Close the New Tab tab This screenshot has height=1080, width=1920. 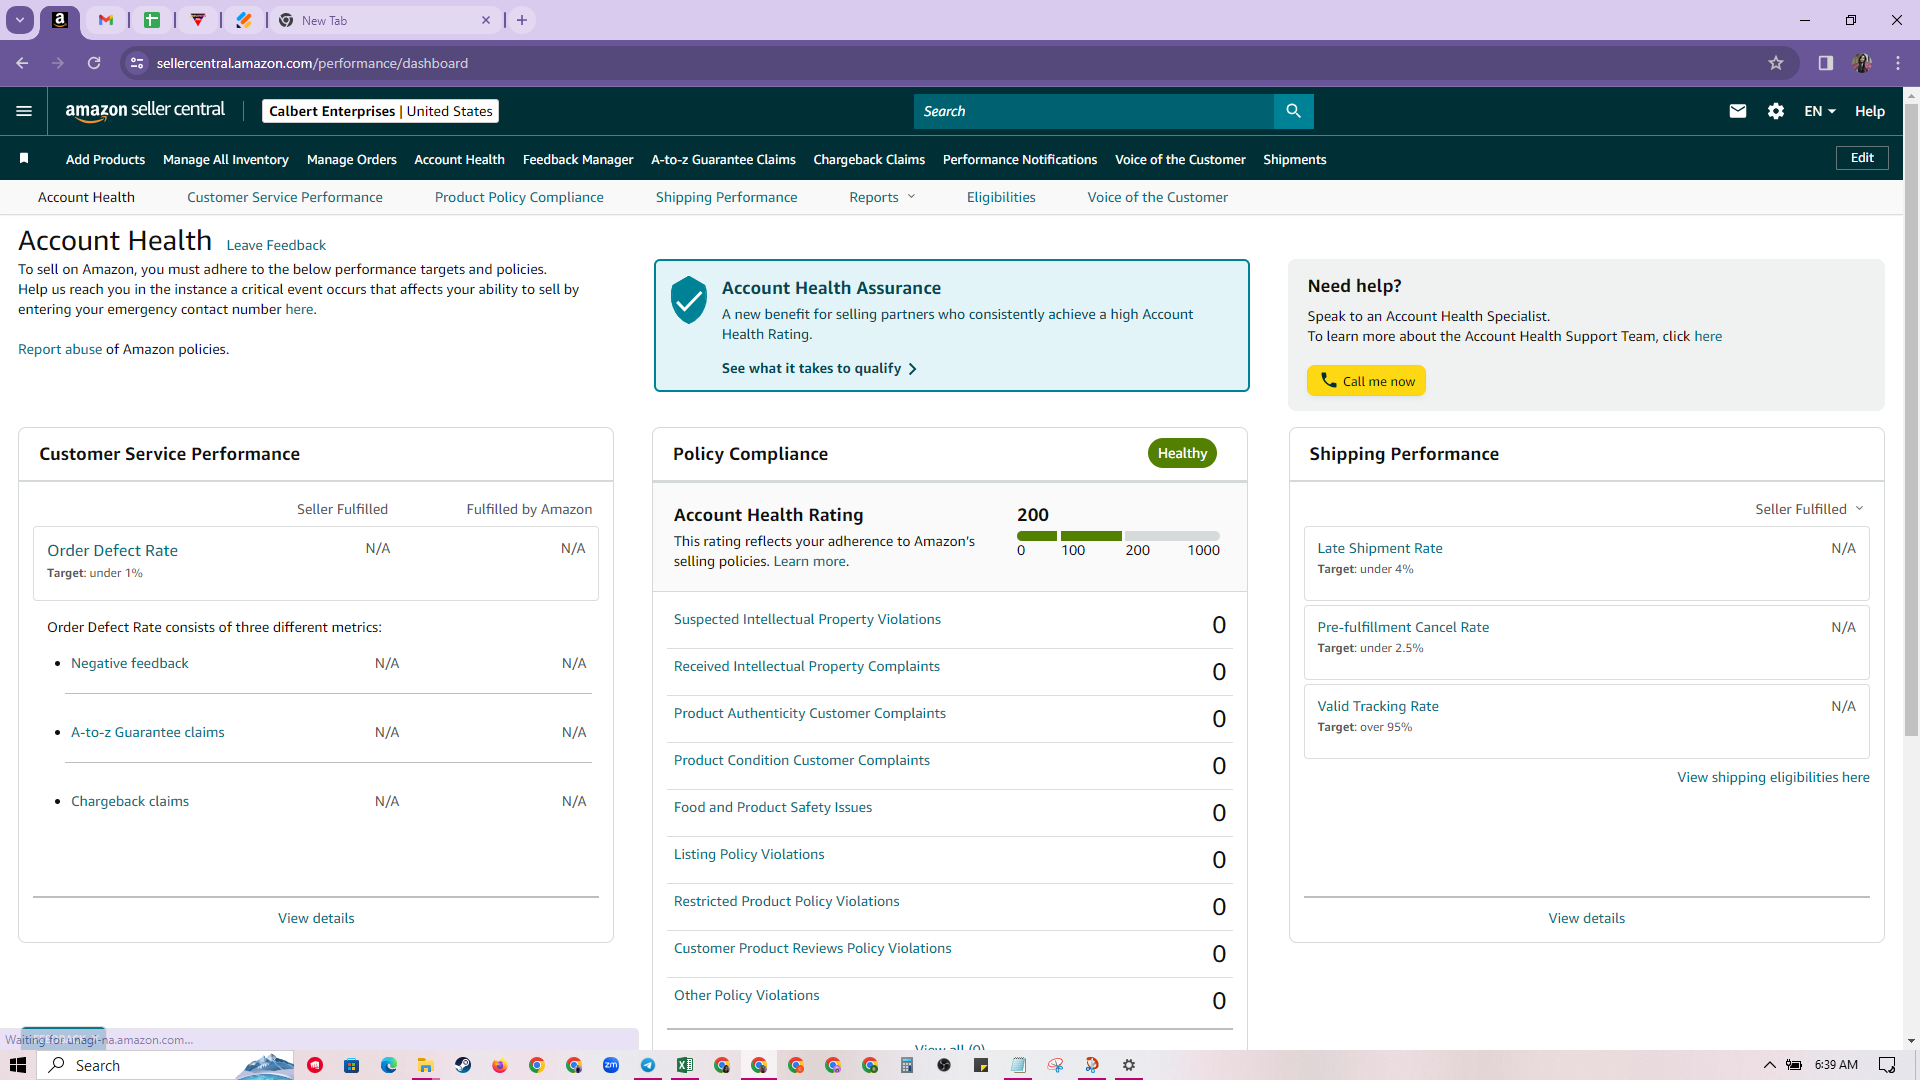point(486,20)
